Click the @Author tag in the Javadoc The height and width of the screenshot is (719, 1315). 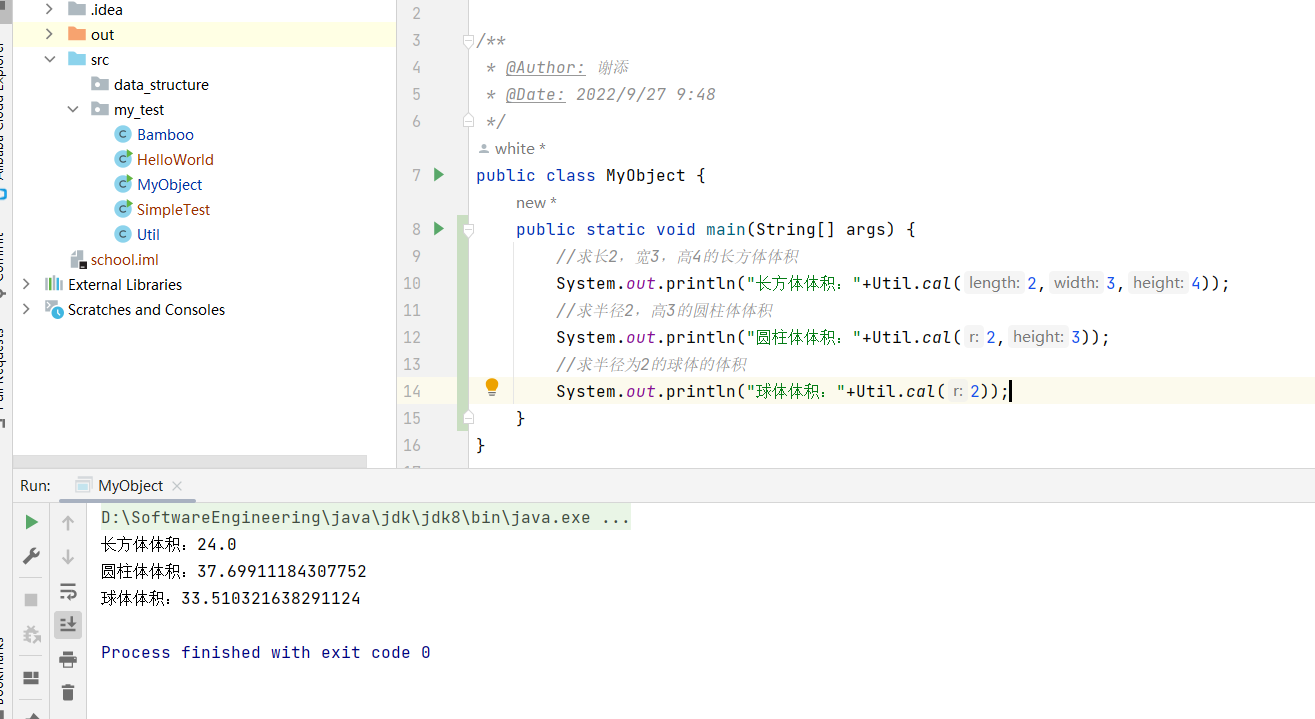point(545,67)
